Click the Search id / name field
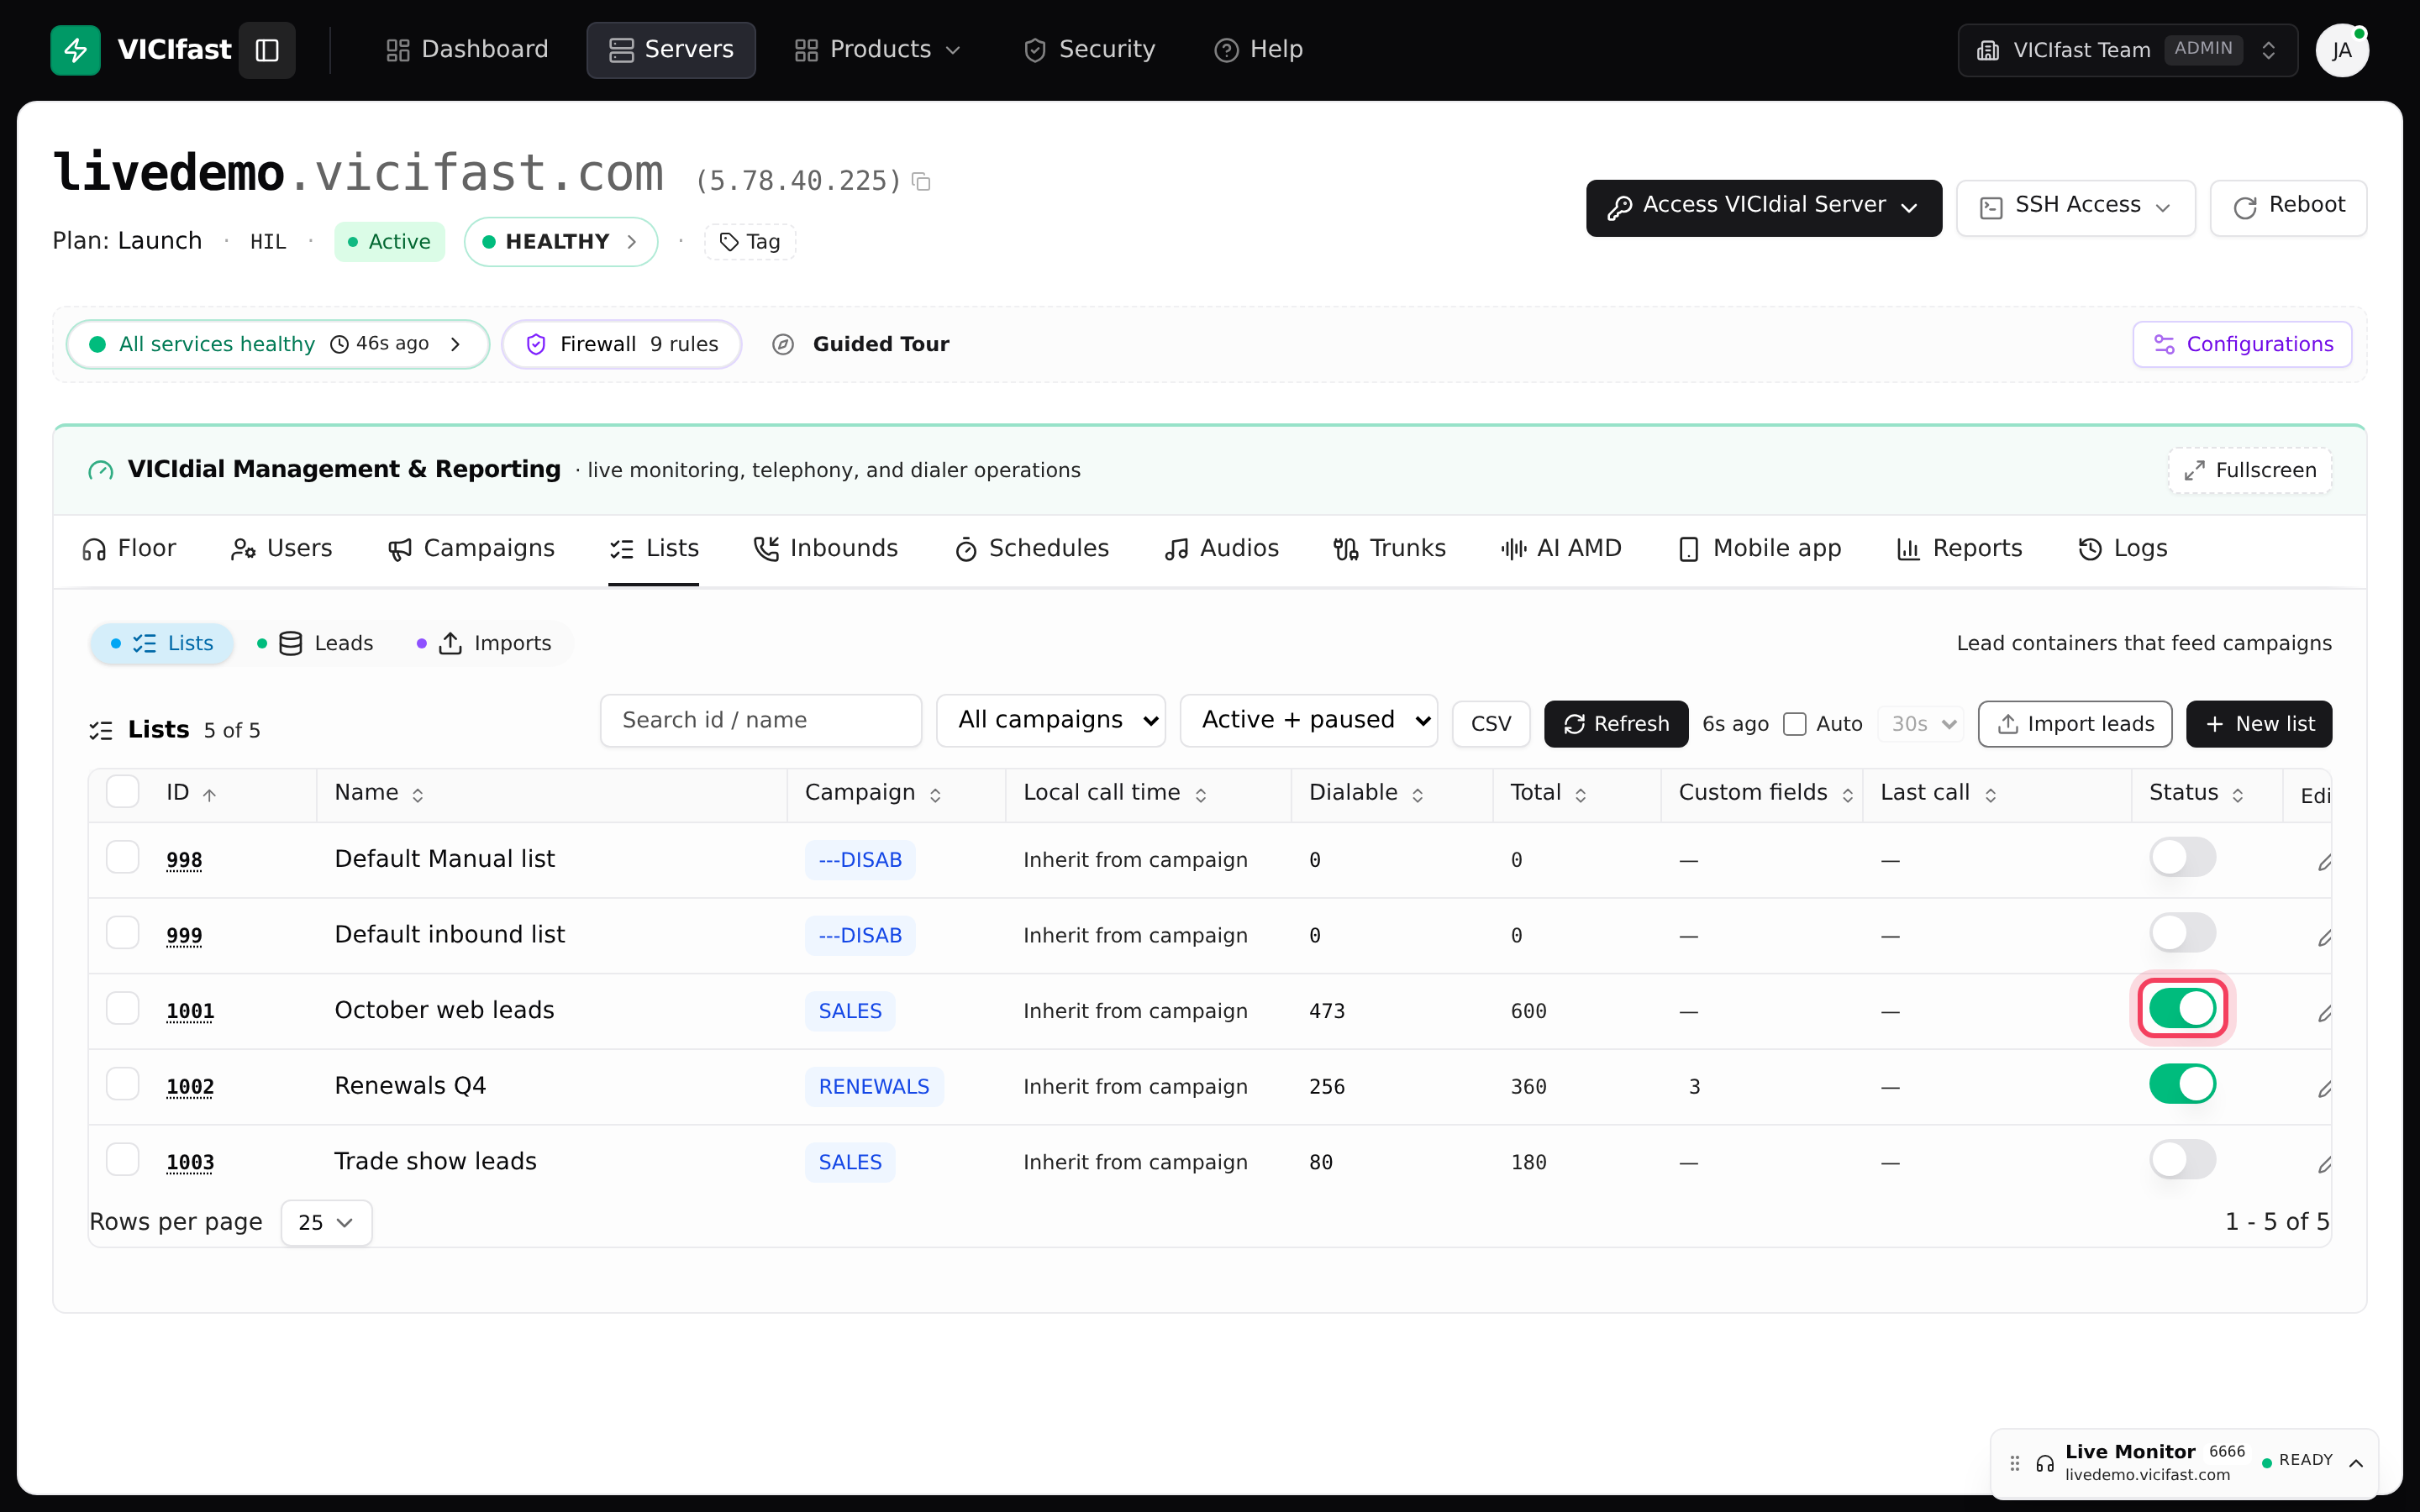 761,720
